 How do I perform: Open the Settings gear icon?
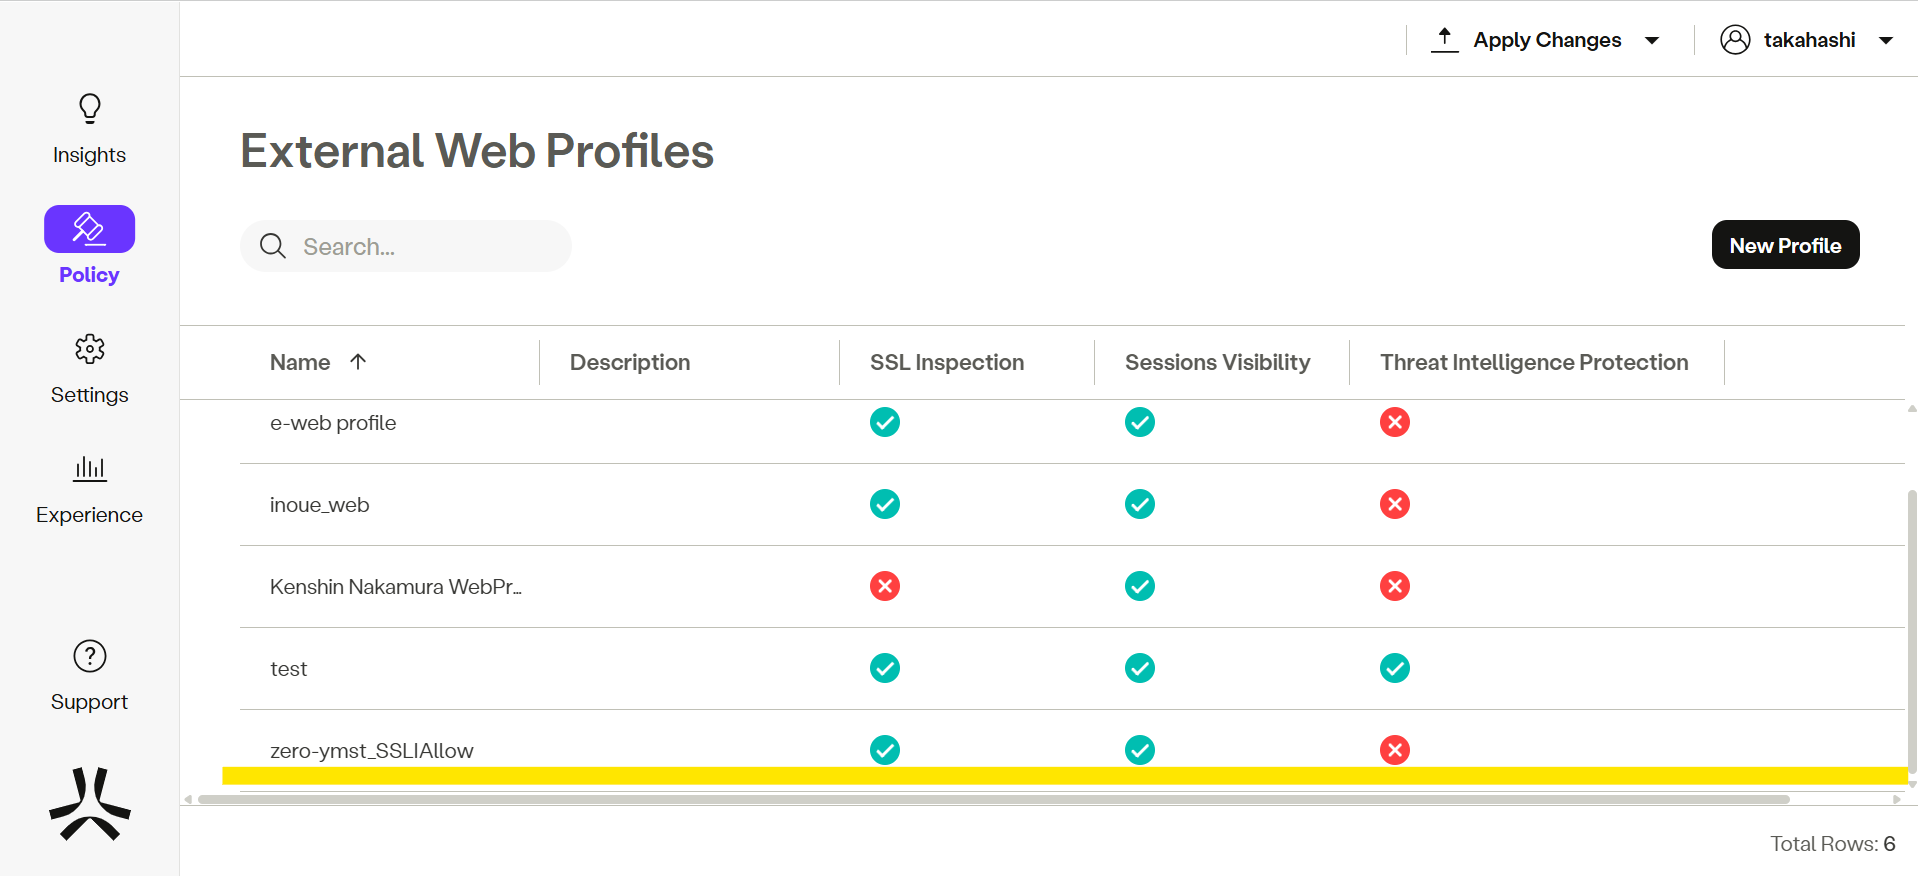click(90, 349)
